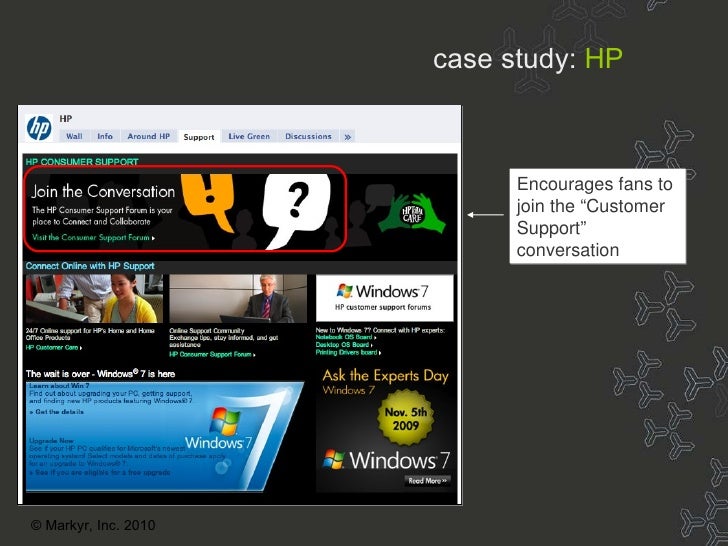Switch to the Info tab
This screenshot has width=728, height=546.
click(105, 136)
